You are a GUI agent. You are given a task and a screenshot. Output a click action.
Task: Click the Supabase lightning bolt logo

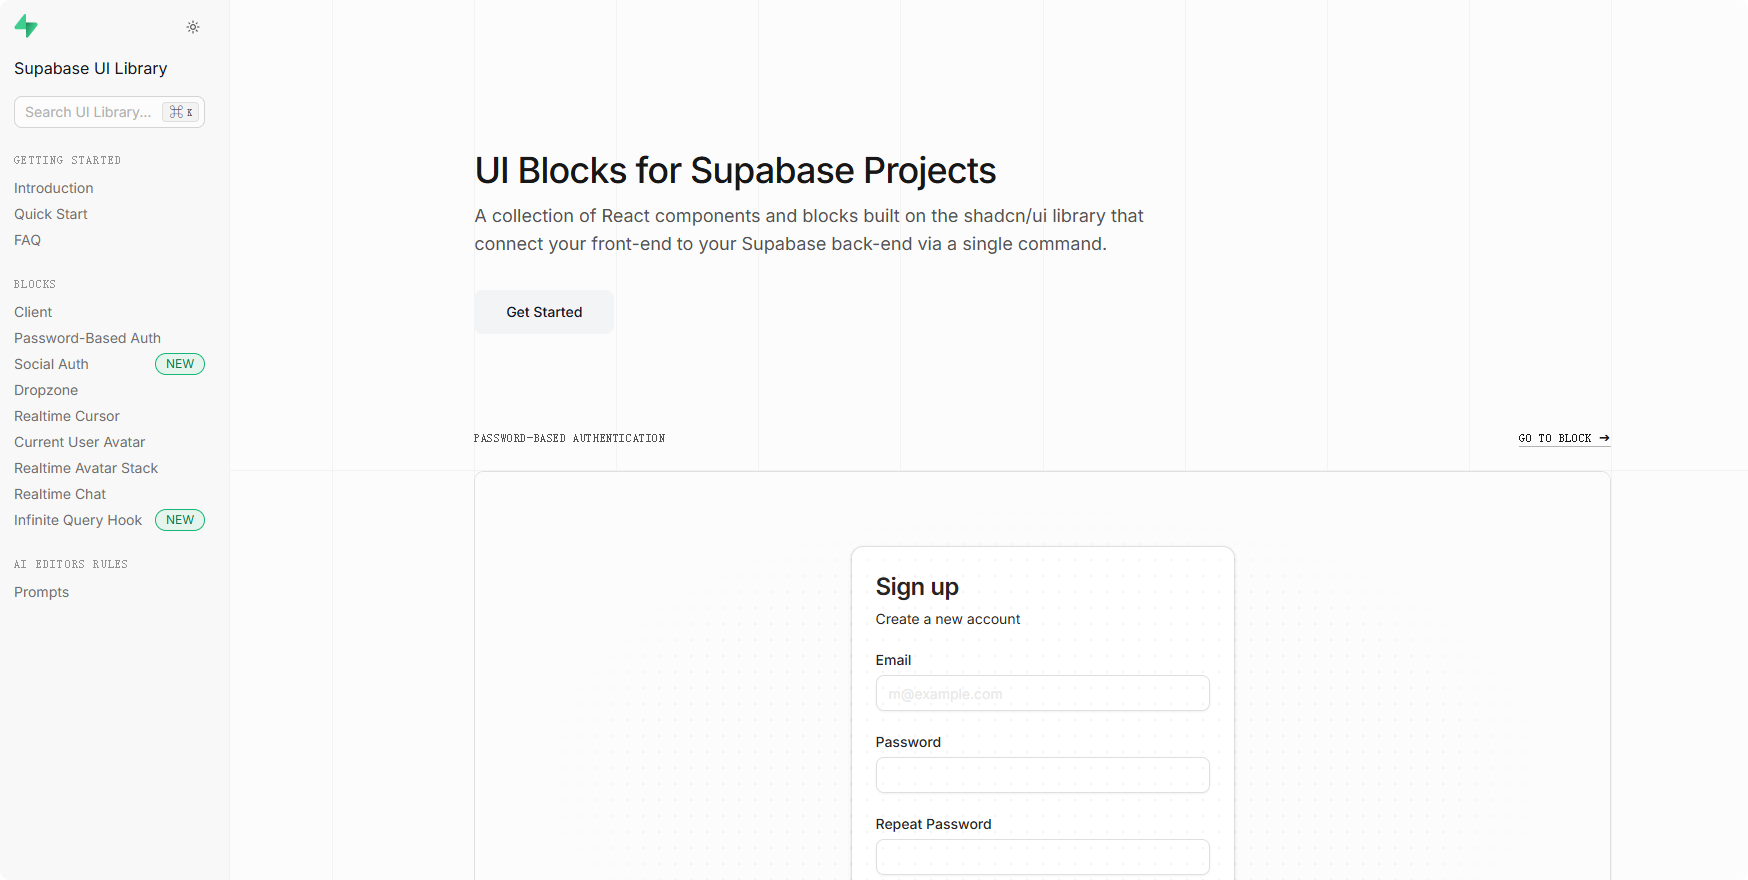point(26,27)
